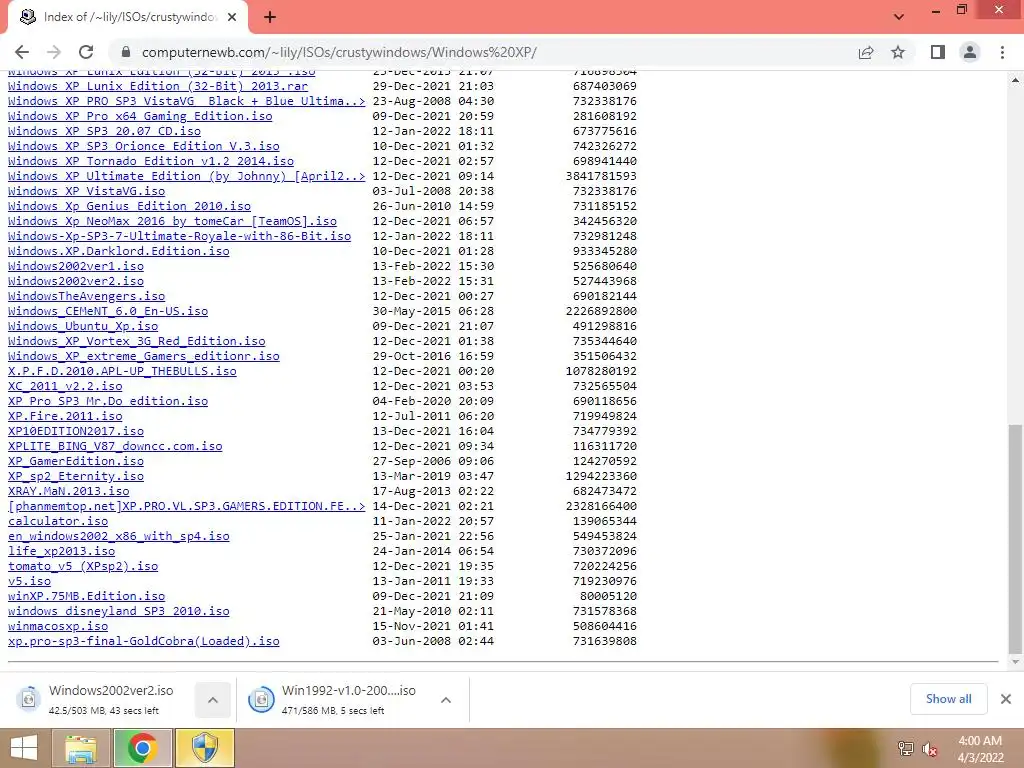This screenshot has width=1024, height=768.
Task: Download XPLITE_BING_V87_downcc.com.iso
Action: coord(115,447)
